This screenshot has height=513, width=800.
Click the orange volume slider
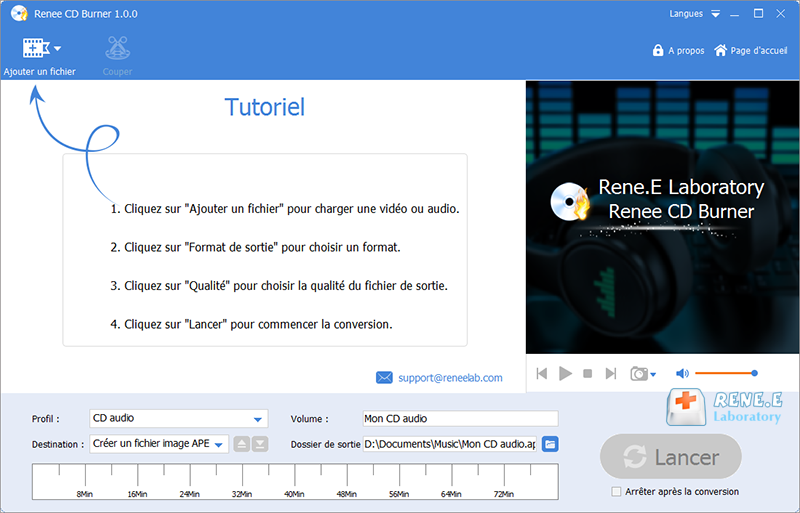(725, 373)
